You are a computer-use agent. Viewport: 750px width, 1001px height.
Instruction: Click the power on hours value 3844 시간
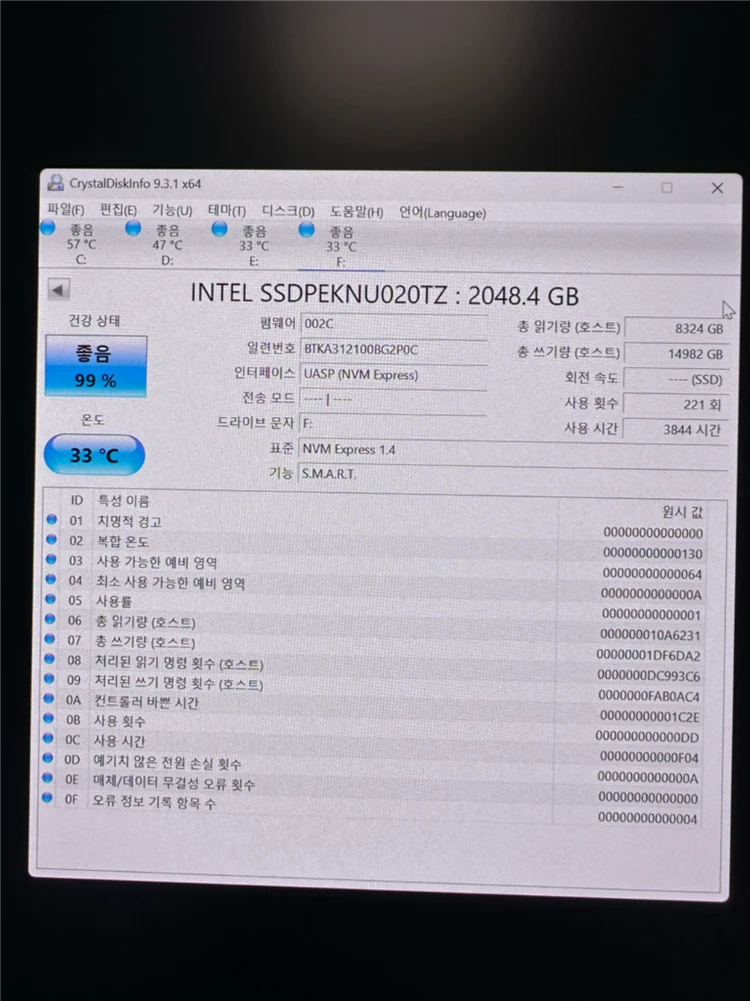pos(675,430)
